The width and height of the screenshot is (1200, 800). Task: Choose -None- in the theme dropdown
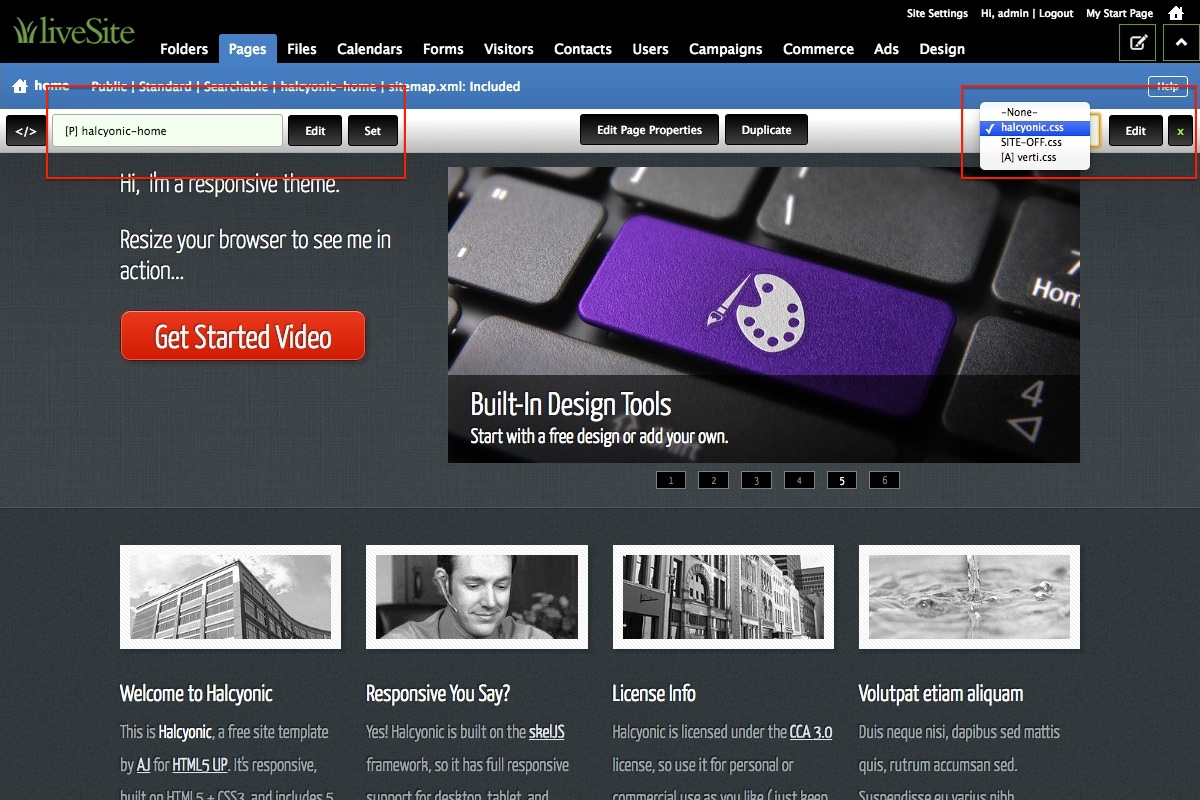(x=1034, y=113)
